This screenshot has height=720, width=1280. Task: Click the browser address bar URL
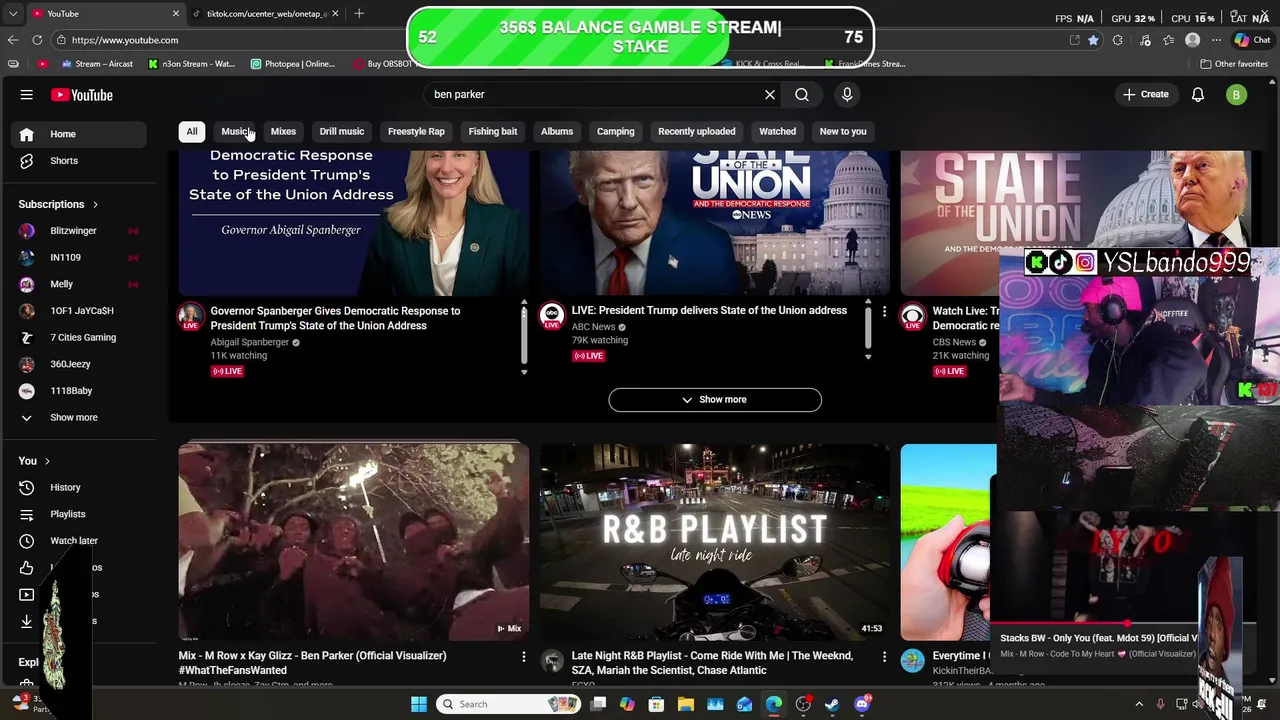125,40
